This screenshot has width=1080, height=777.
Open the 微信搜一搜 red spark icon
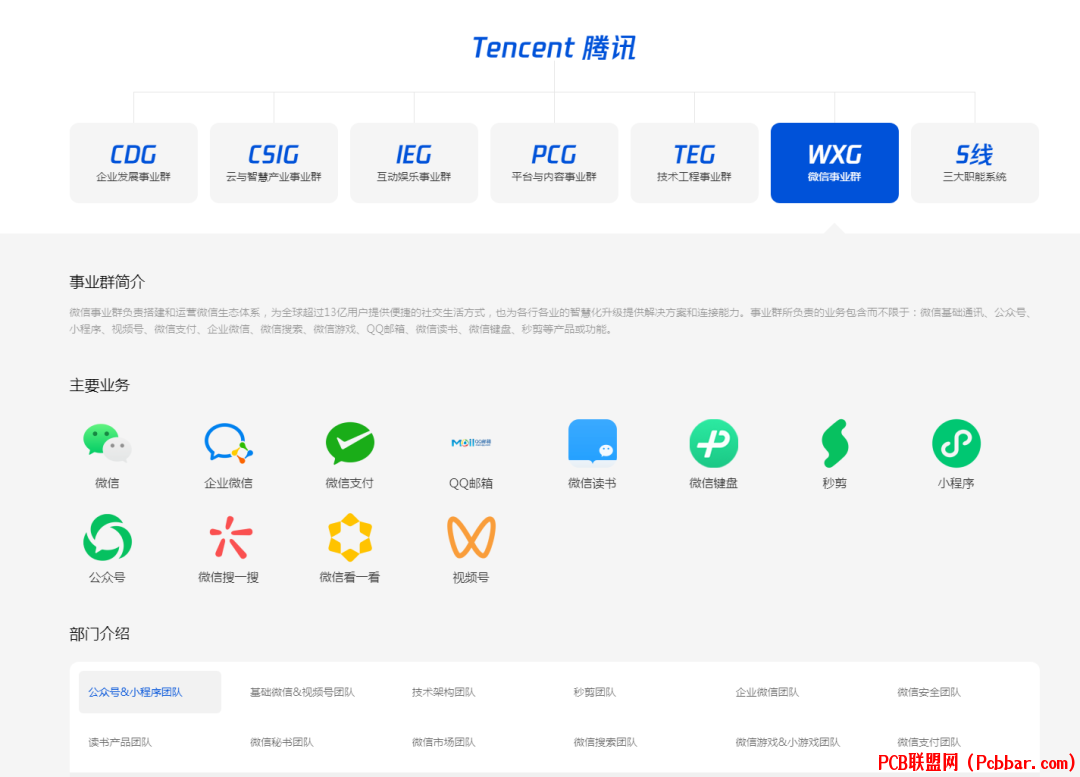click(x=230, y=537)
